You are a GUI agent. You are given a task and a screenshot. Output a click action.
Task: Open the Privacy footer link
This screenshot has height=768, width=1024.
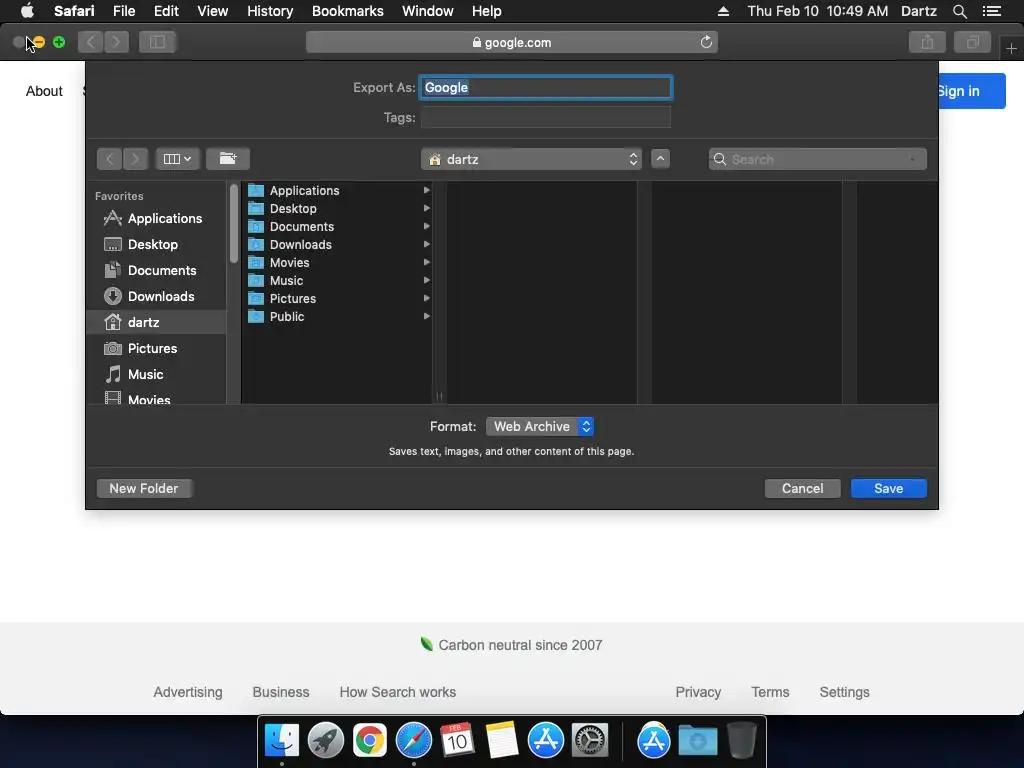pyautogui.click(x=698, y=692)
